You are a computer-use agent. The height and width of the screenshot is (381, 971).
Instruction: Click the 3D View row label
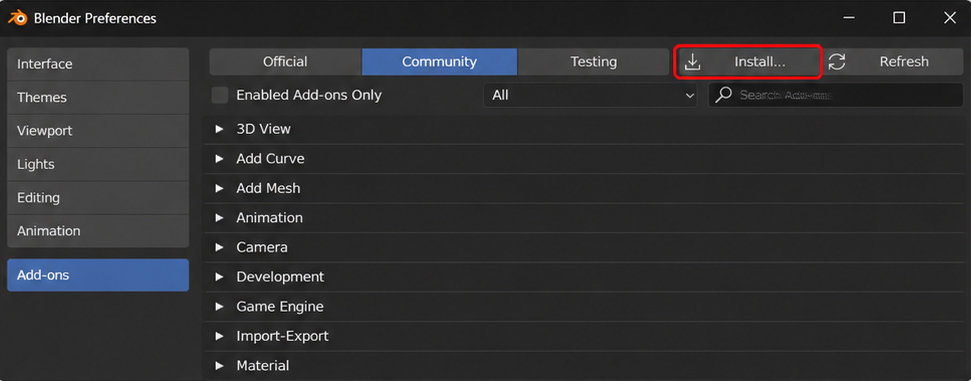(263, 129)
